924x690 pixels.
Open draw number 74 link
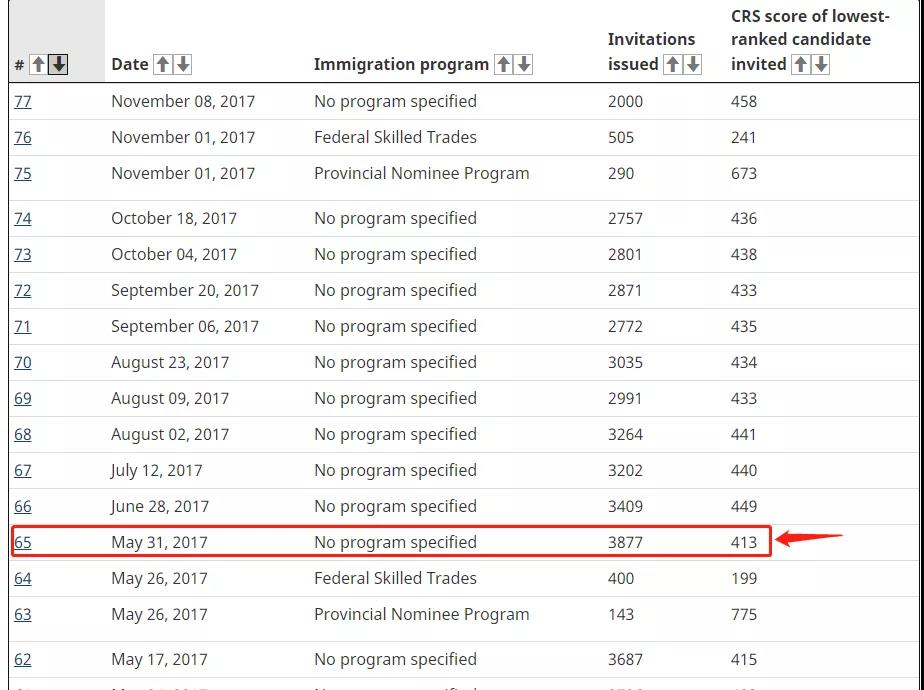pos(23,219)
